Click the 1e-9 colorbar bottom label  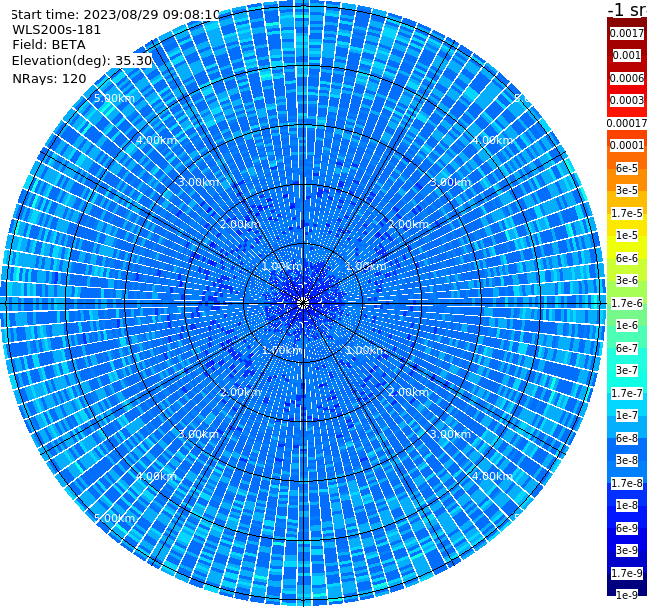coord(626,595)
